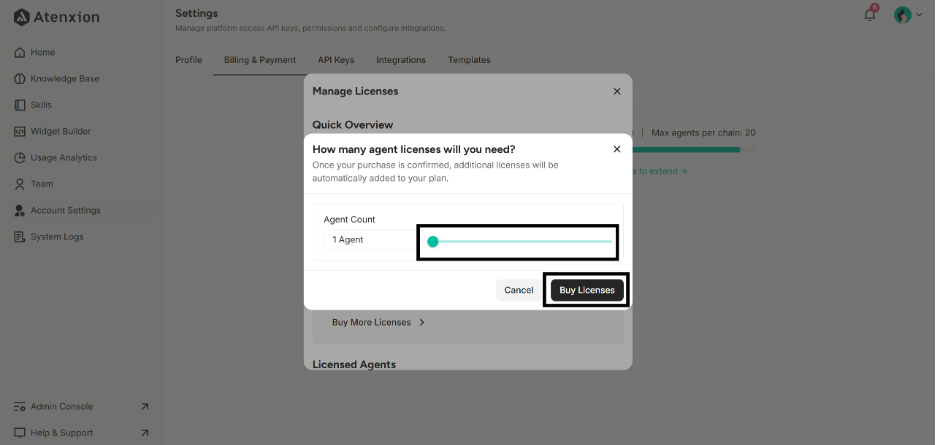Open the Admin Console icon
936x445 pixels.
(x=20, y=406)
